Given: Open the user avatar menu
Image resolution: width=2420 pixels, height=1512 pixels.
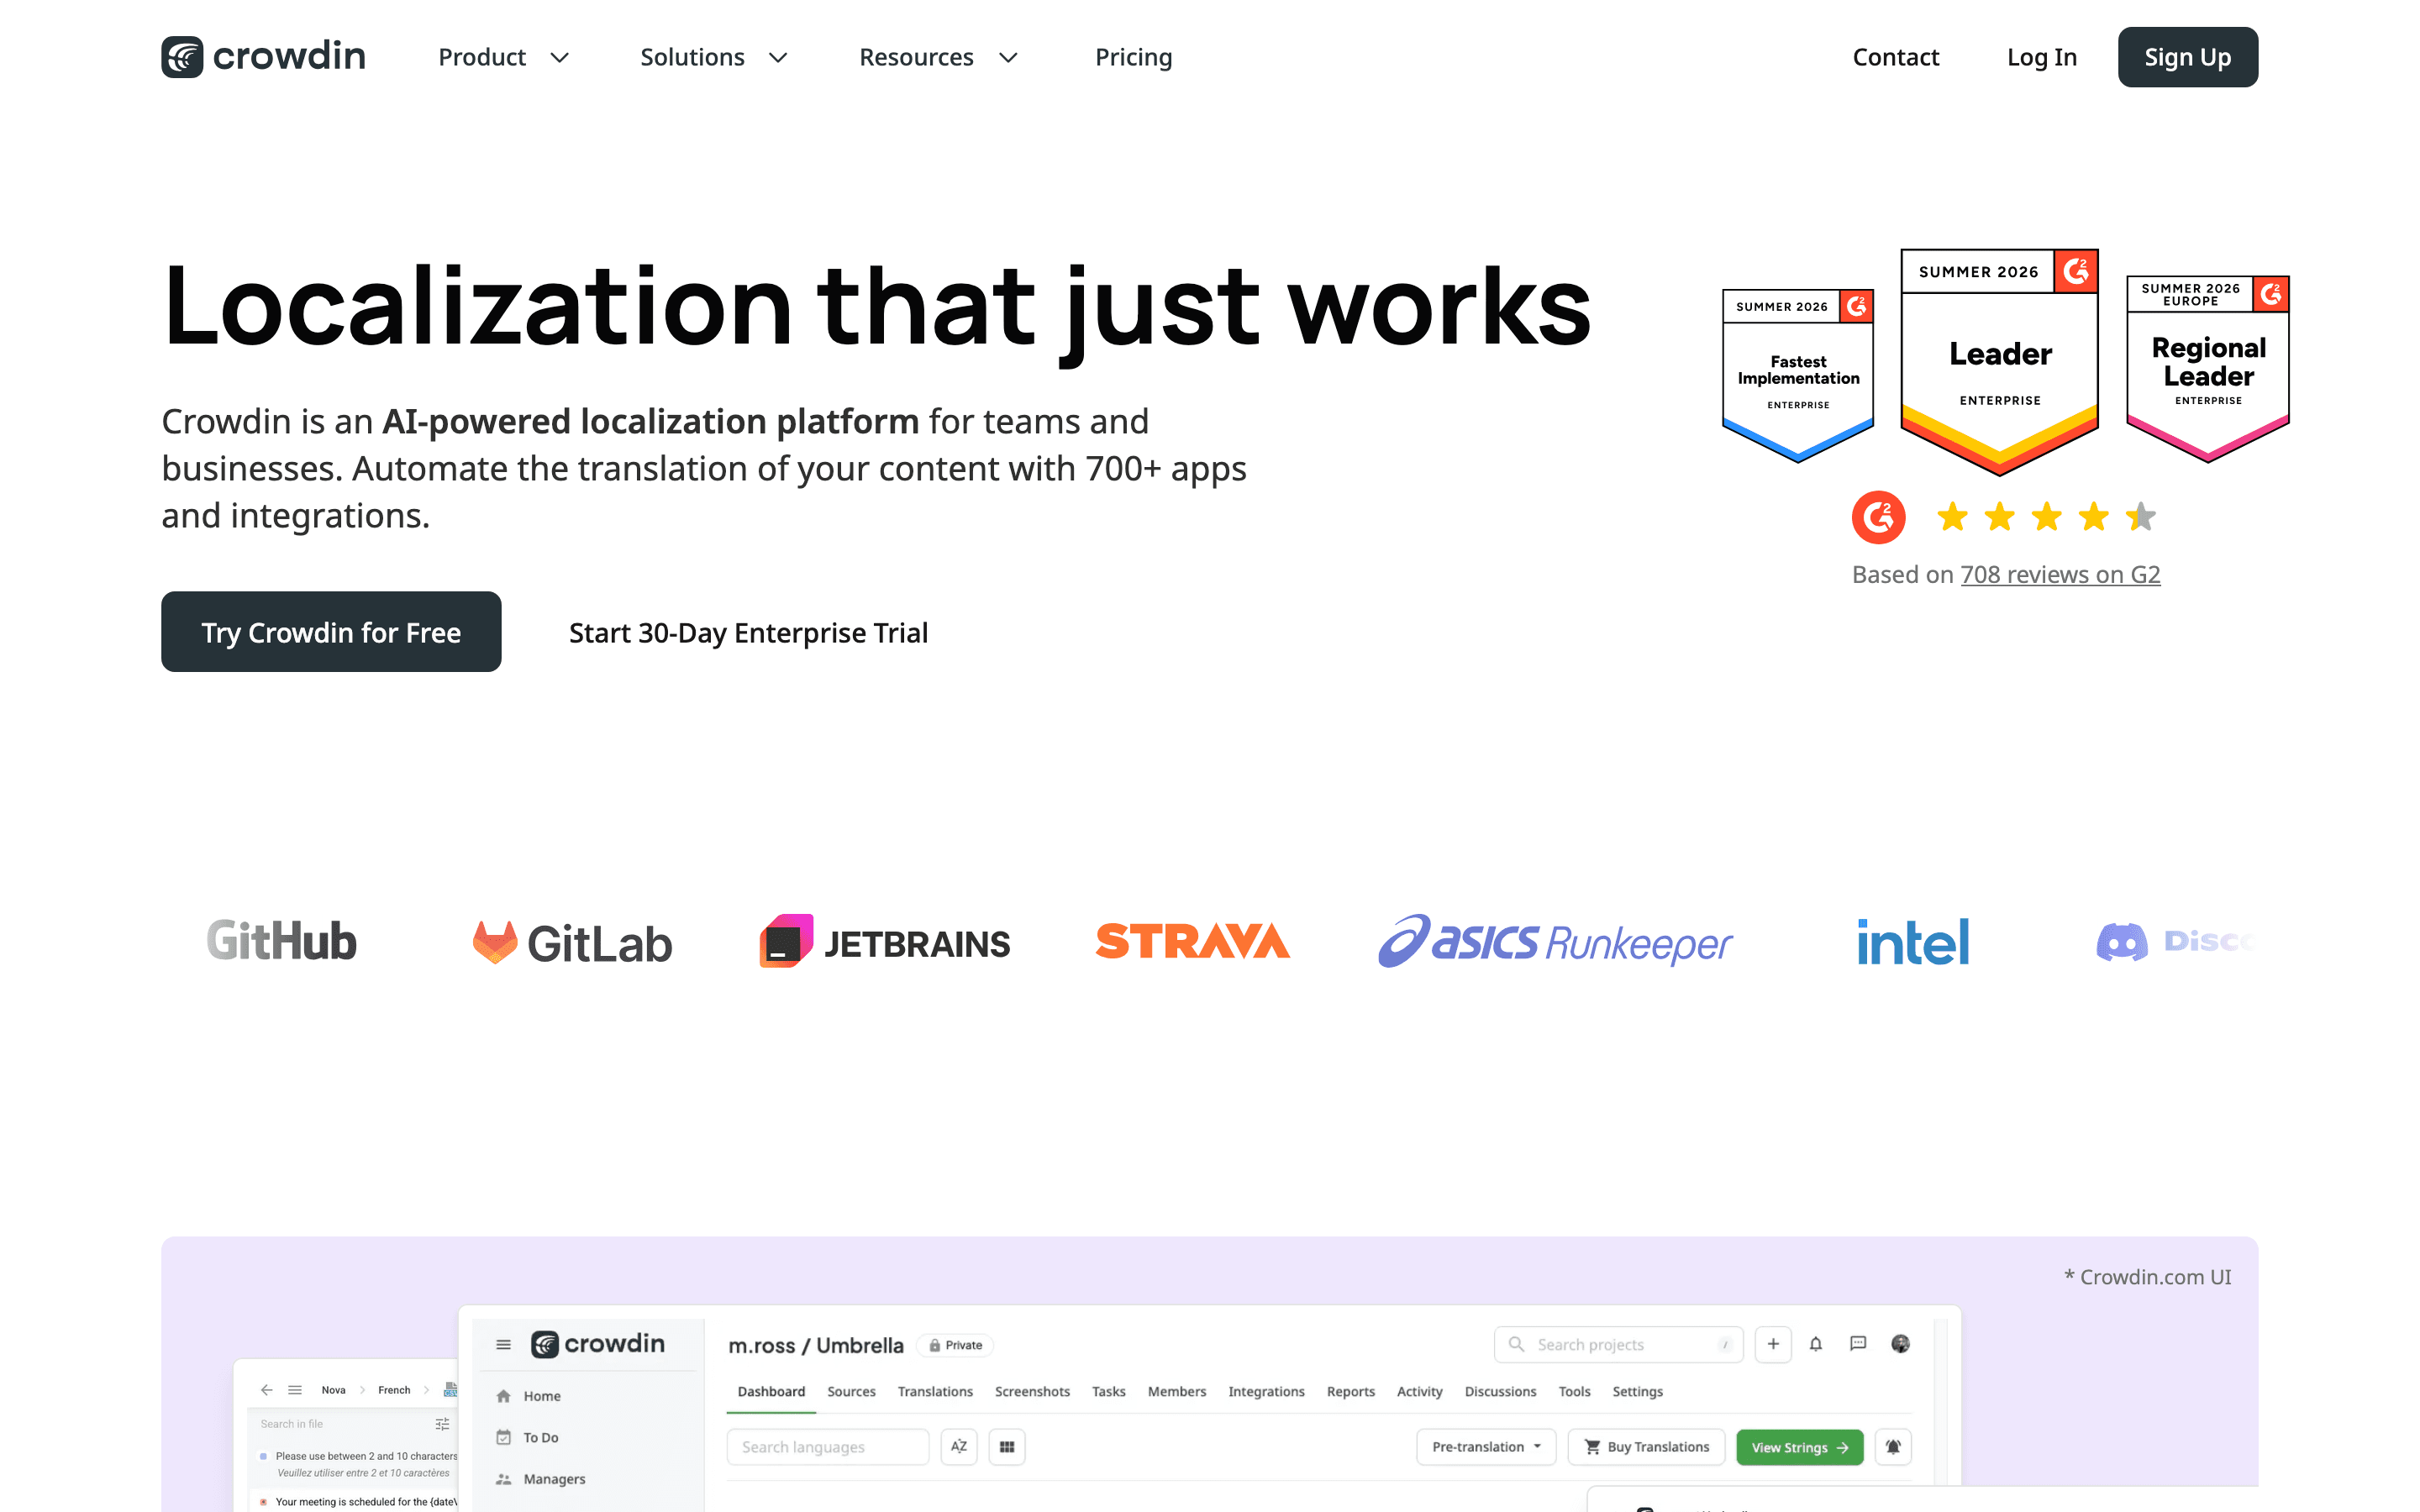Looking at the screenshot, I should click(x=1900, y=1344).
